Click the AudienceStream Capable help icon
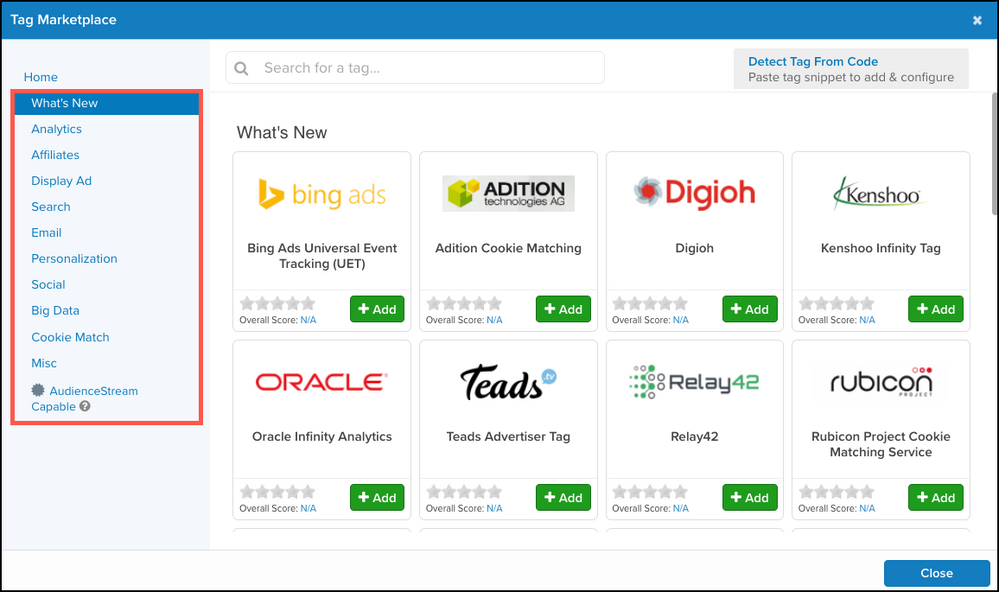 coord(85,407)
